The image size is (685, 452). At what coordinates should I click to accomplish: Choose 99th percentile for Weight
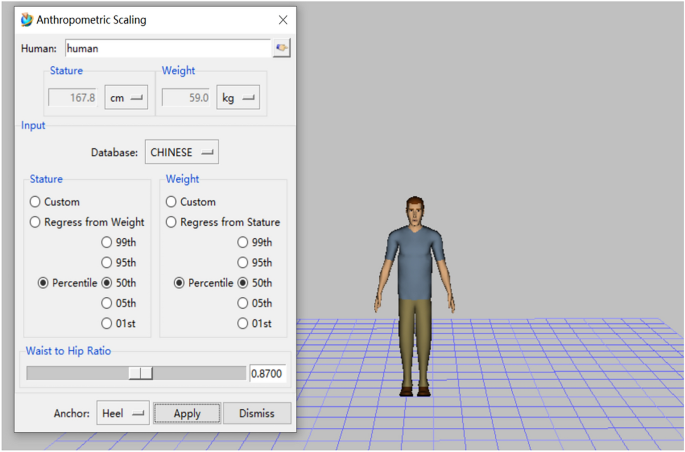point(242,242)
